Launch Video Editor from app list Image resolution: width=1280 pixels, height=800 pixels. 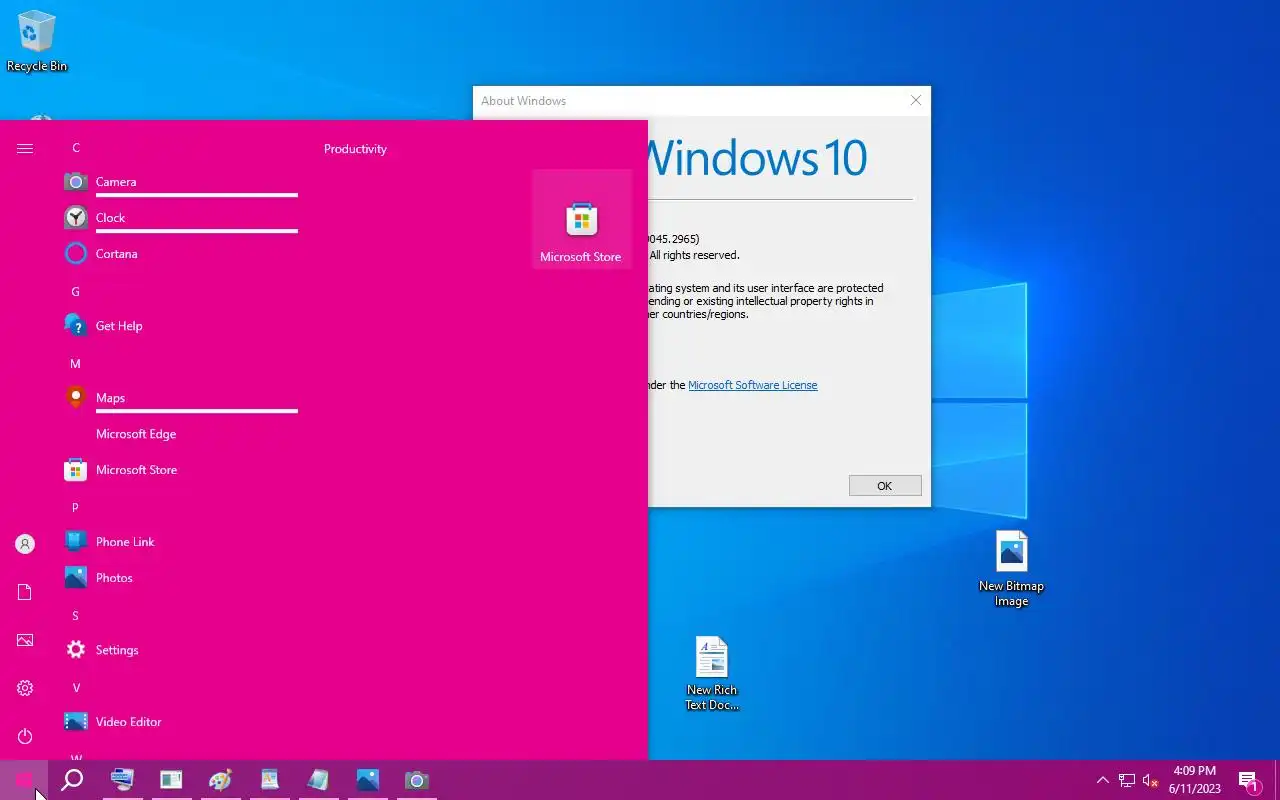(x=180, y=722)
